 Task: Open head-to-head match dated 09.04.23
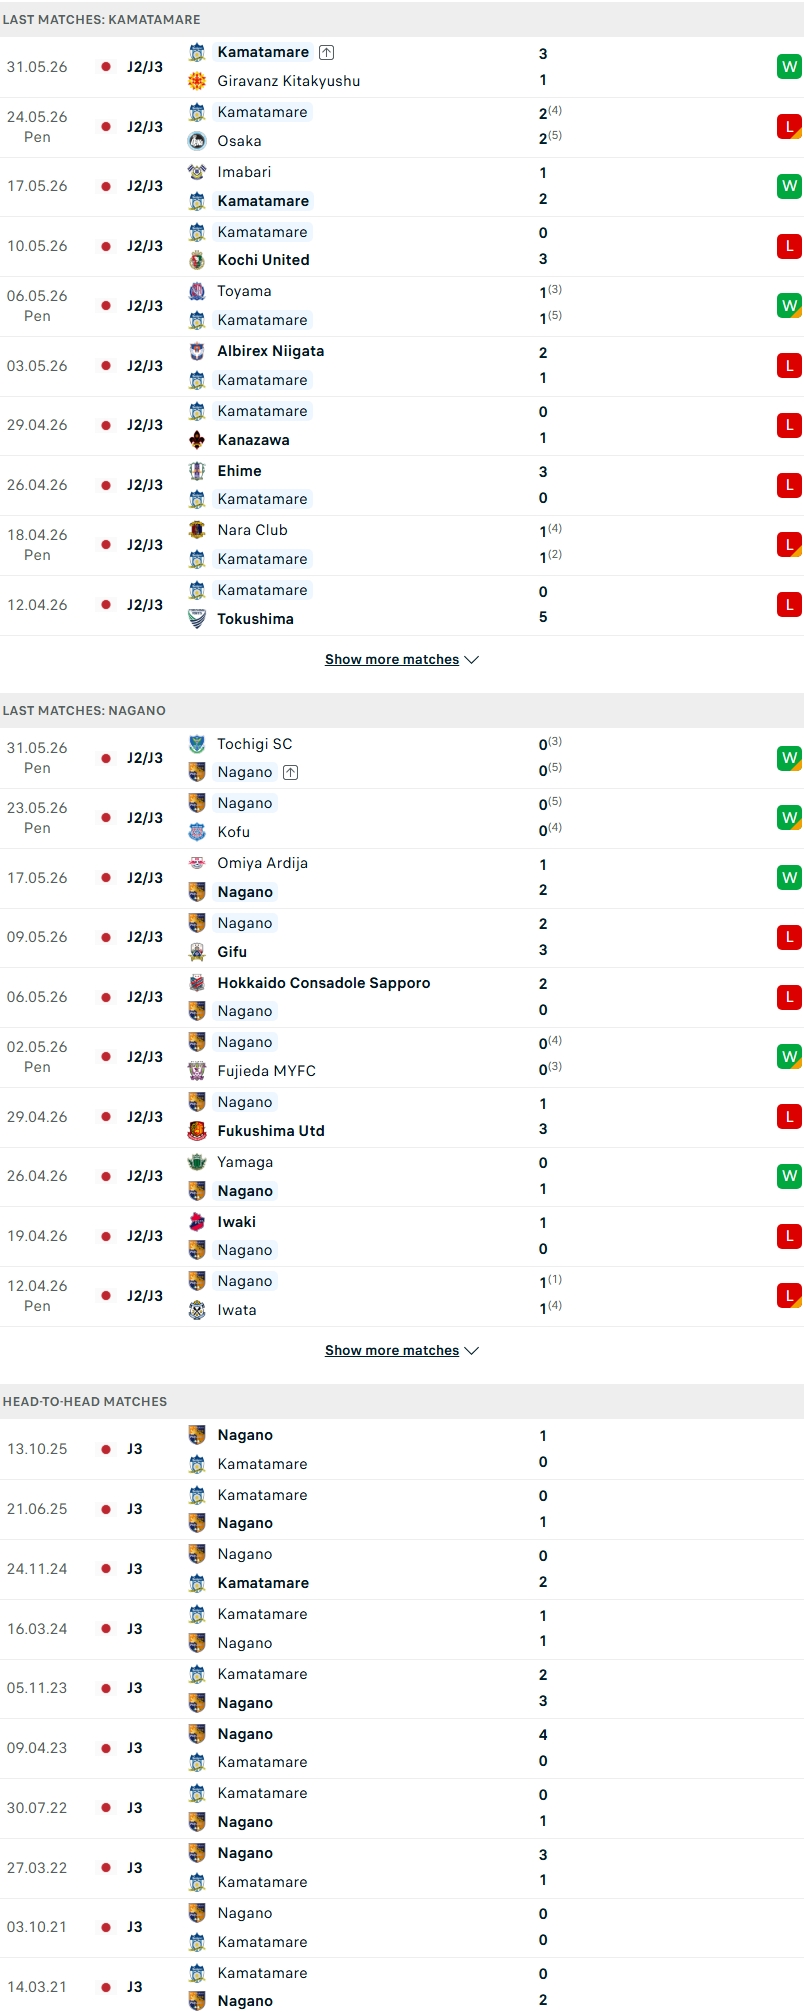tap(402, 1748)
